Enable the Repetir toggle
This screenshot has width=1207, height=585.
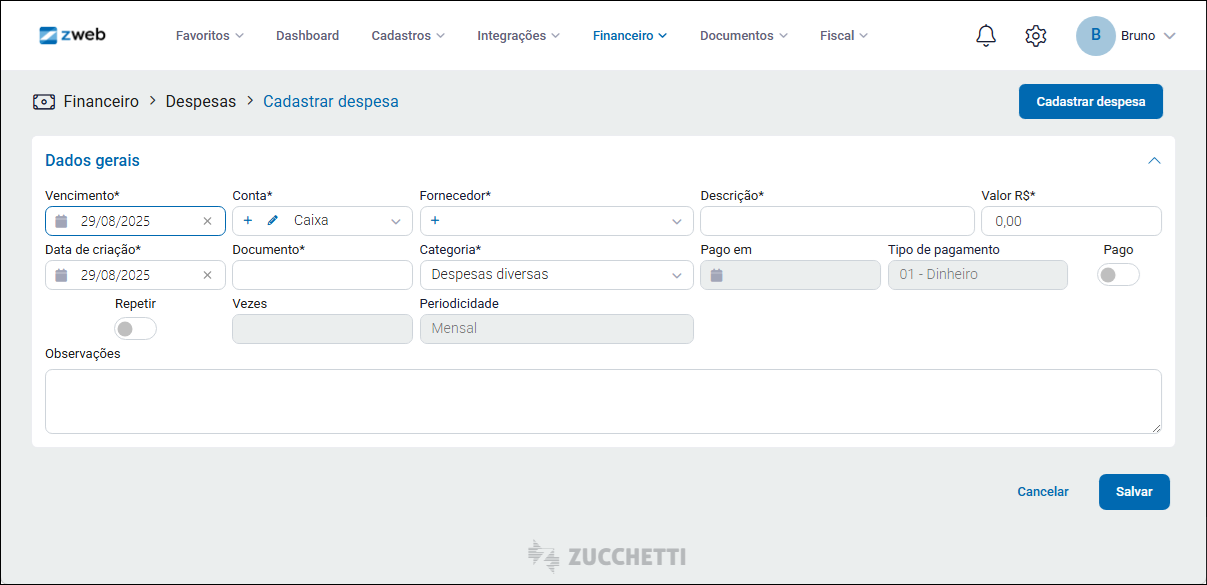click(x=135, y=329)
